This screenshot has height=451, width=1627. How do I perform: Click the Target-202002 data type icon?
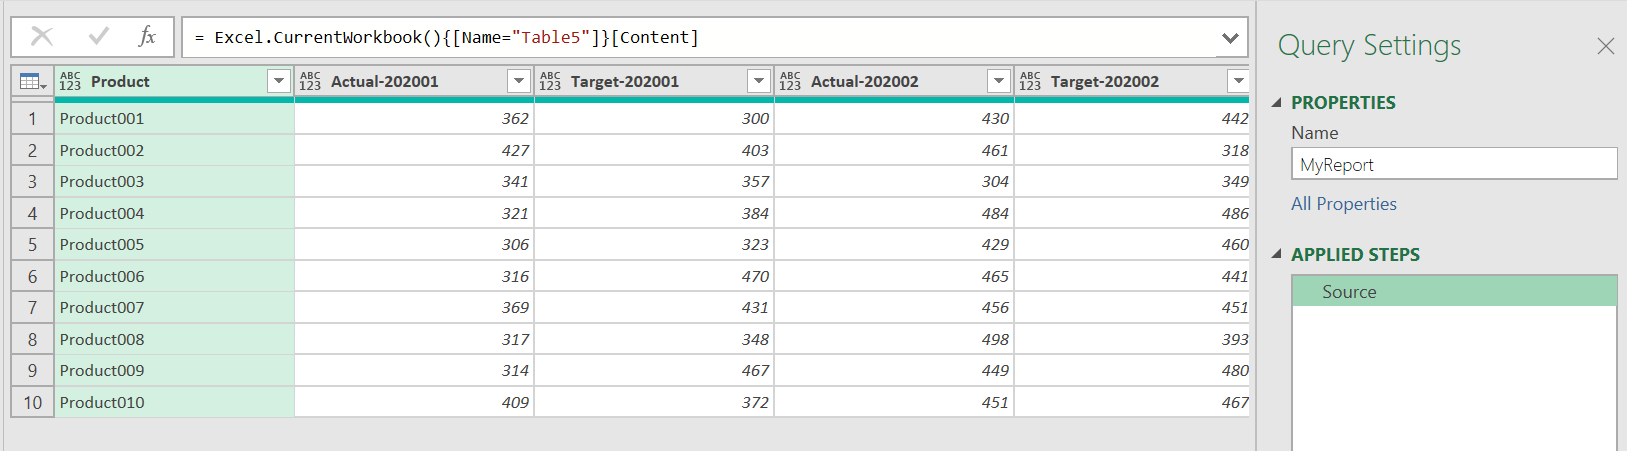tap(1030, 81)
